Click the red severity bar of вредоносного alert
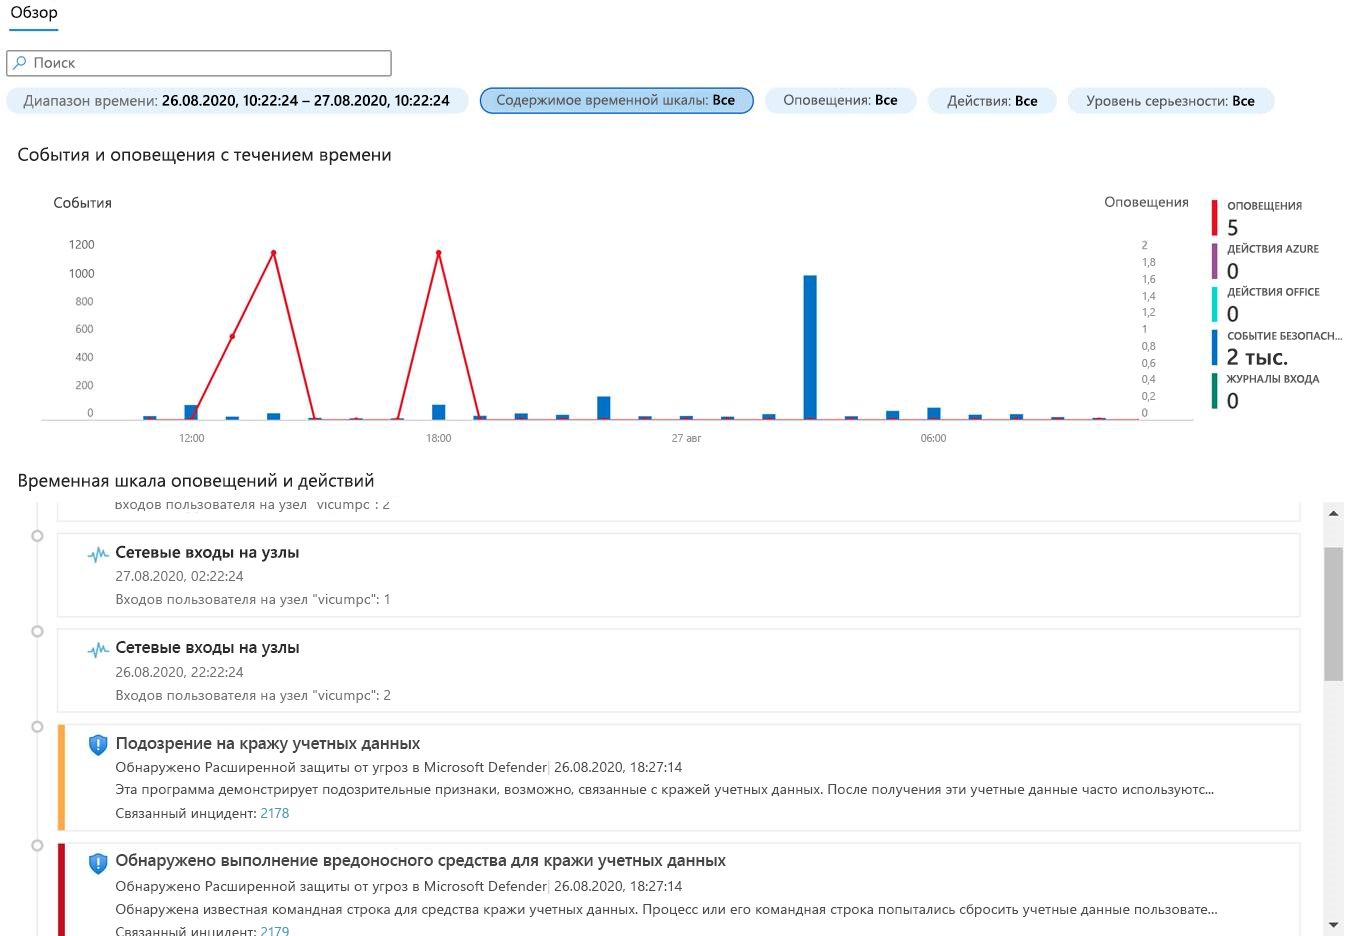 61,890
